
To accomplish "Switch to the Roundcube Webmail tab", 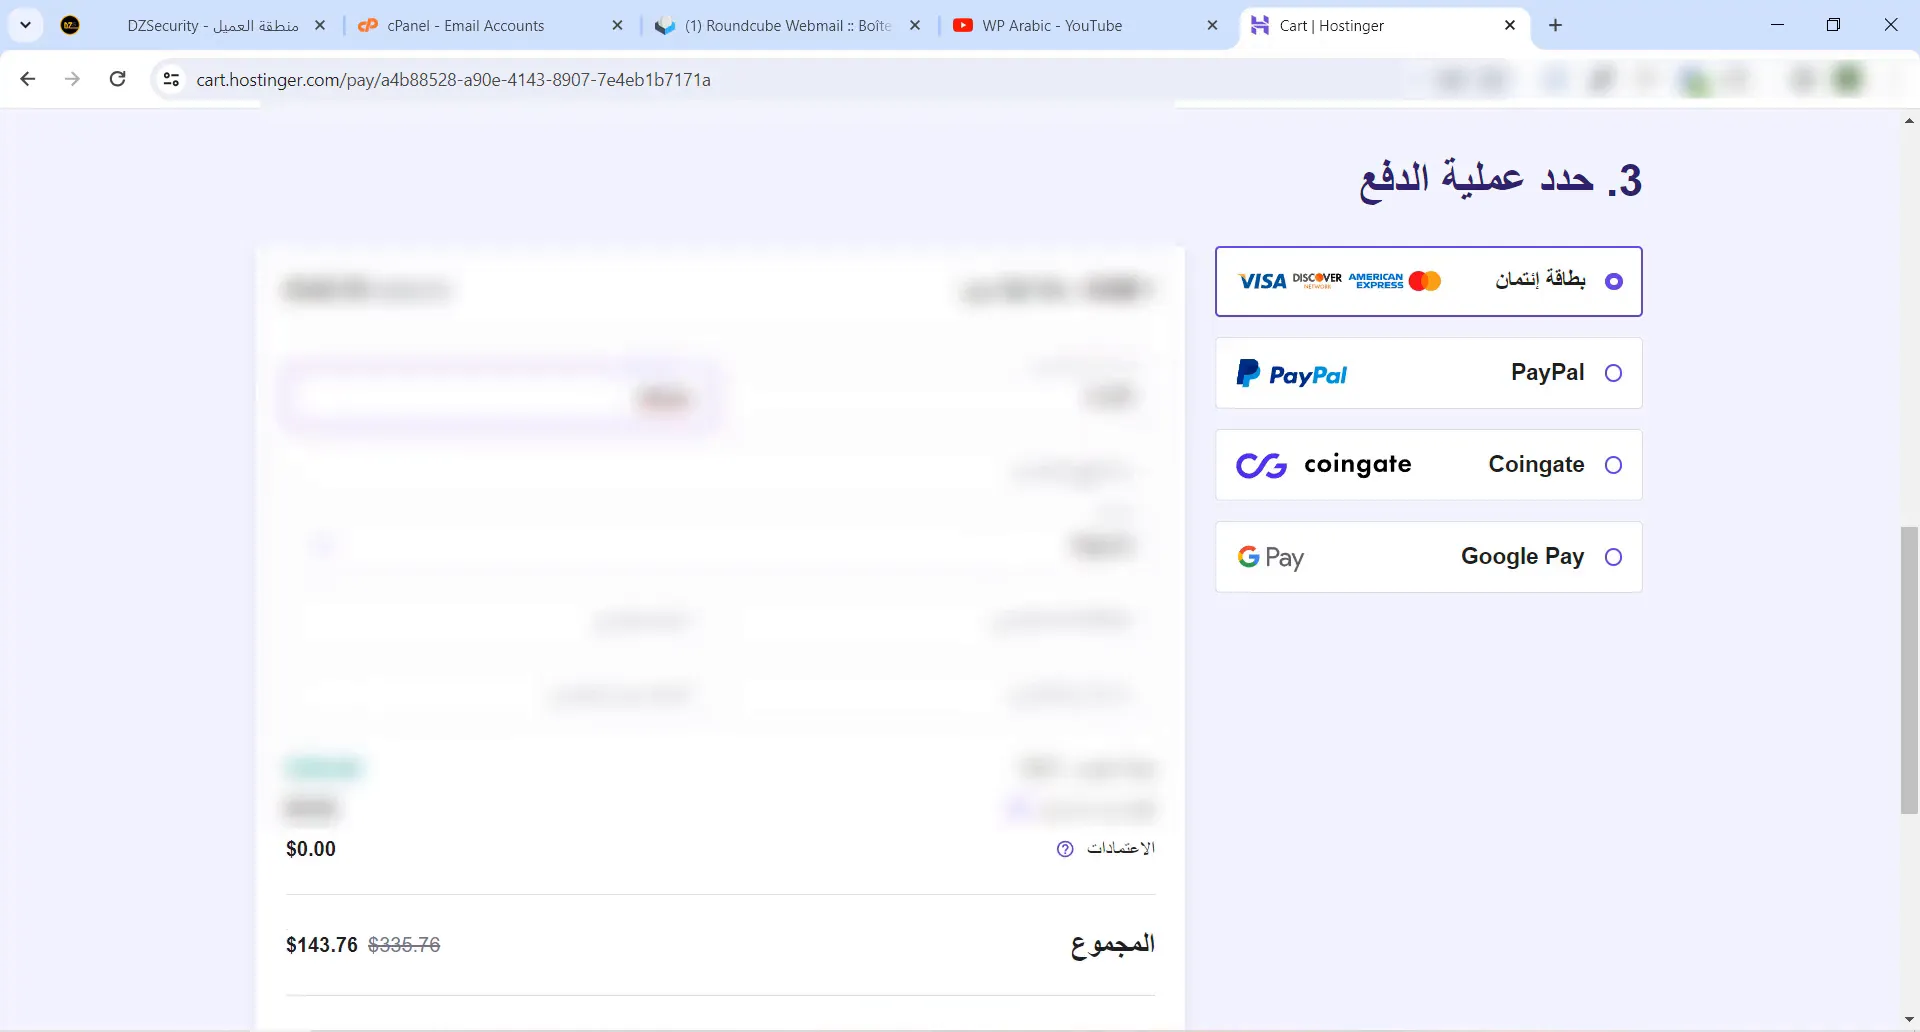I will pos(788,26).
